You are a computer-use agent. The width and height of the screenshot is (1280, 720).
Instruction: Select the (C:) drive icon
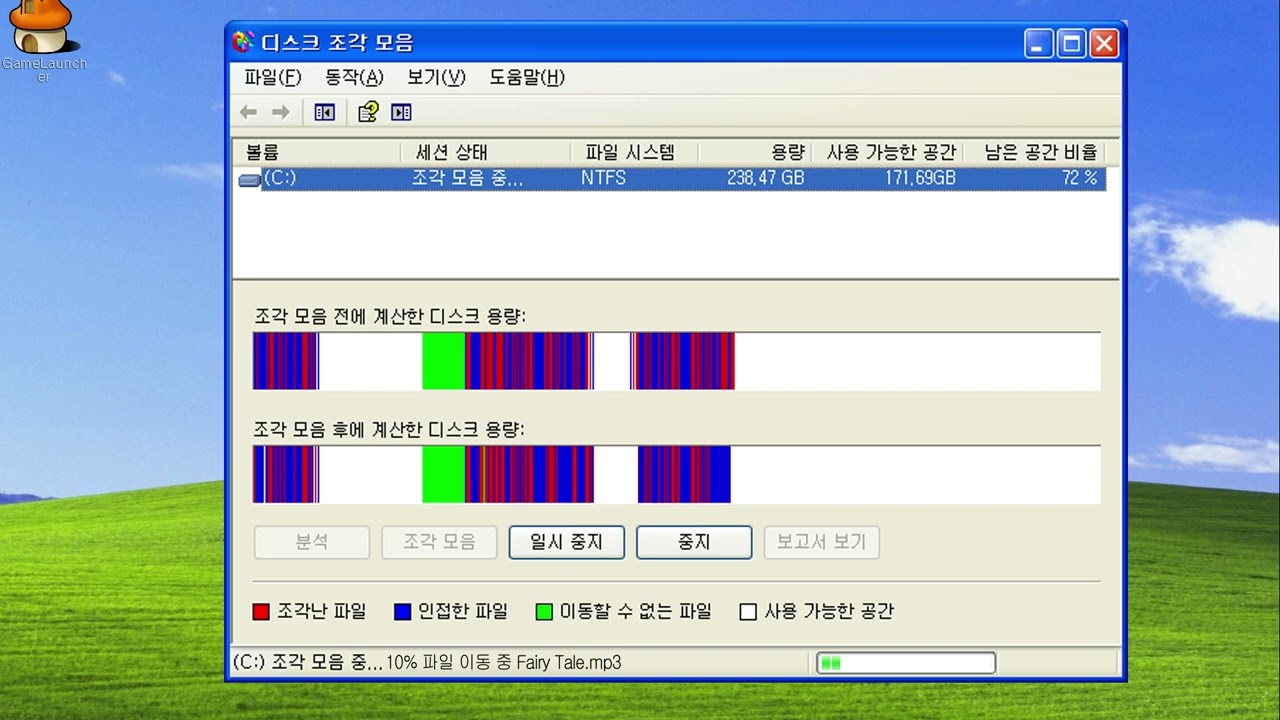click(249, 179)
